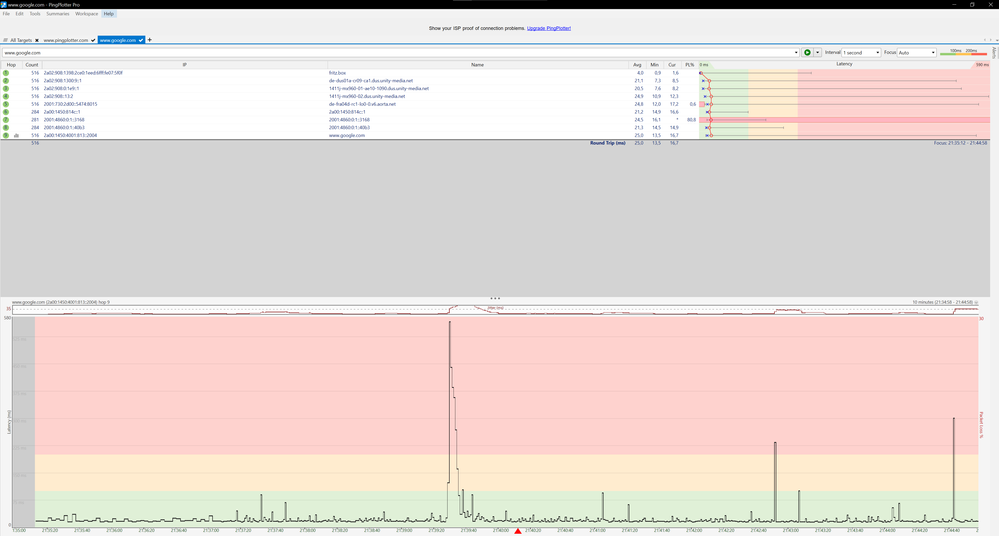Click the PingPlotter app icon in title bar
The image size is (999, 536).
4,4
